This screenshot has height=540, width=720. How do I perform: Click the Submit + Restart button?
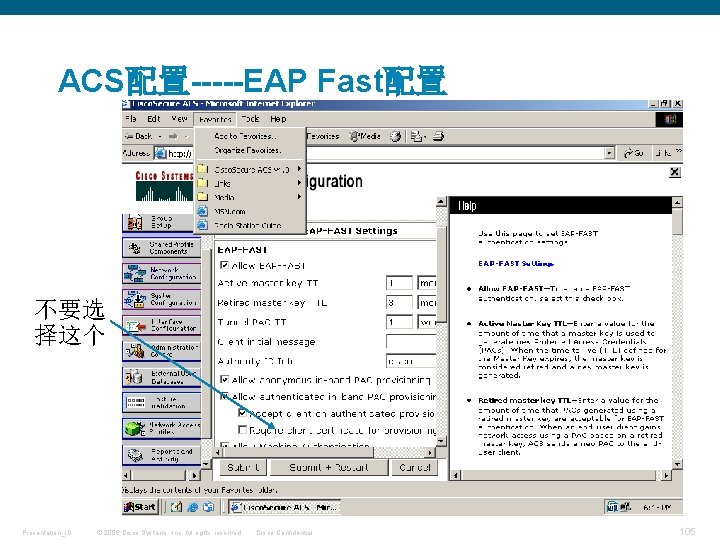click(x=328, y=467)
